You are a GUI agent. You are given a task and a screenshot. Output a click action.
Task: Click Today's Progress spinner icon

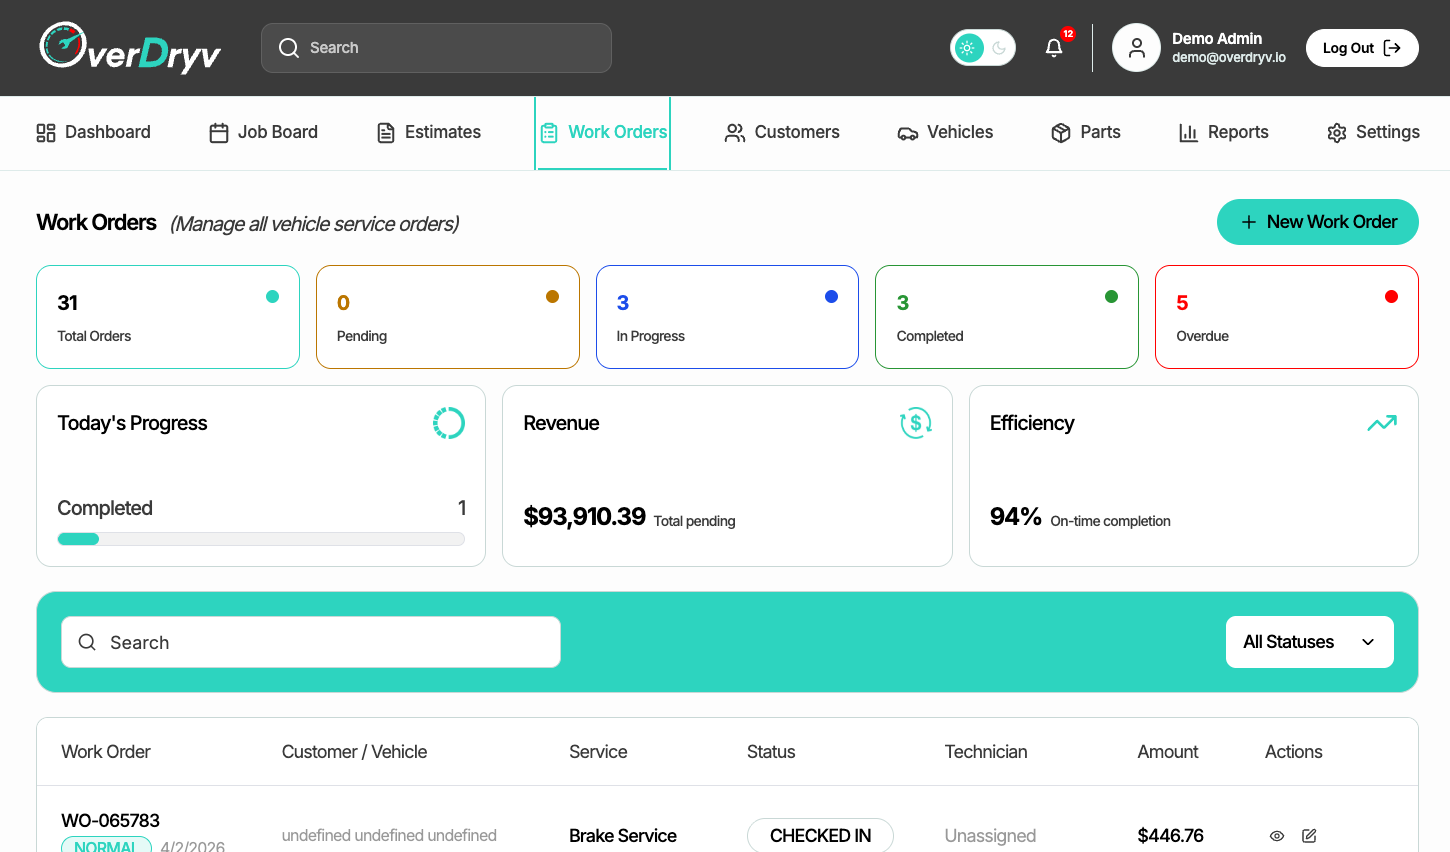click(449, 423)
